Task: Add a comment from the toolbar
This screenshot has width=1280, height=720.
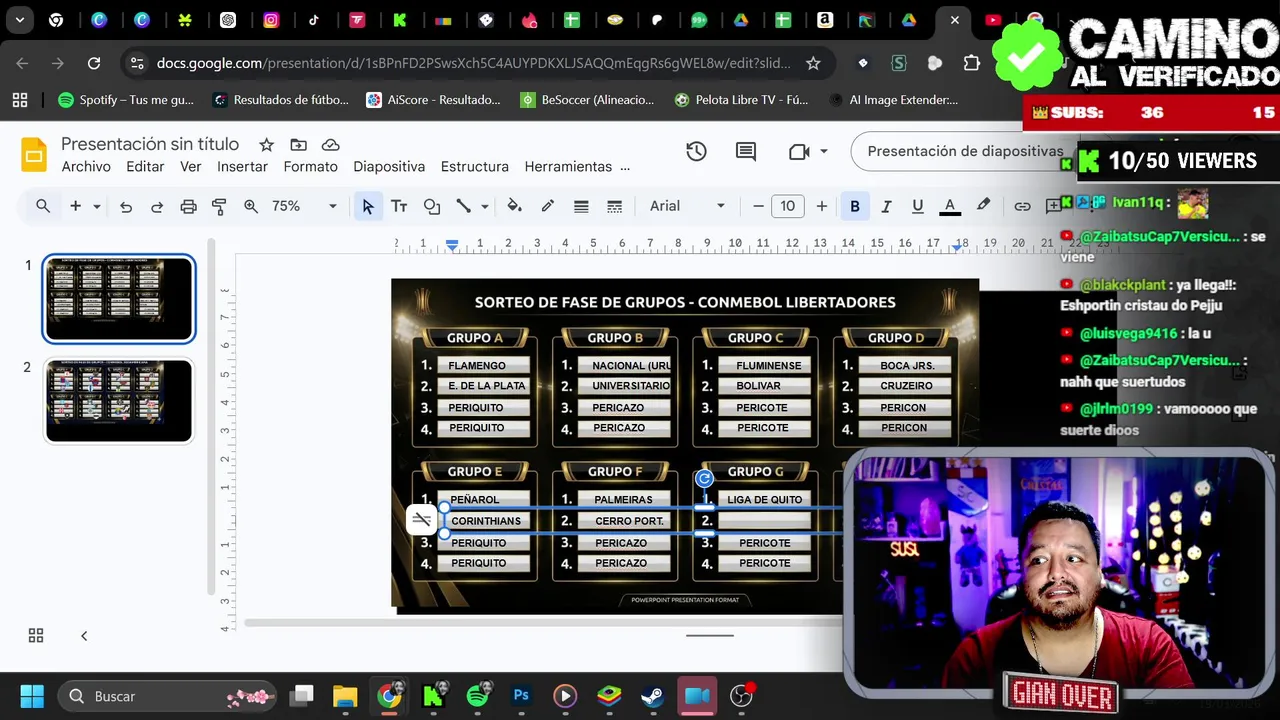Action: click(x=1053, y=206)
